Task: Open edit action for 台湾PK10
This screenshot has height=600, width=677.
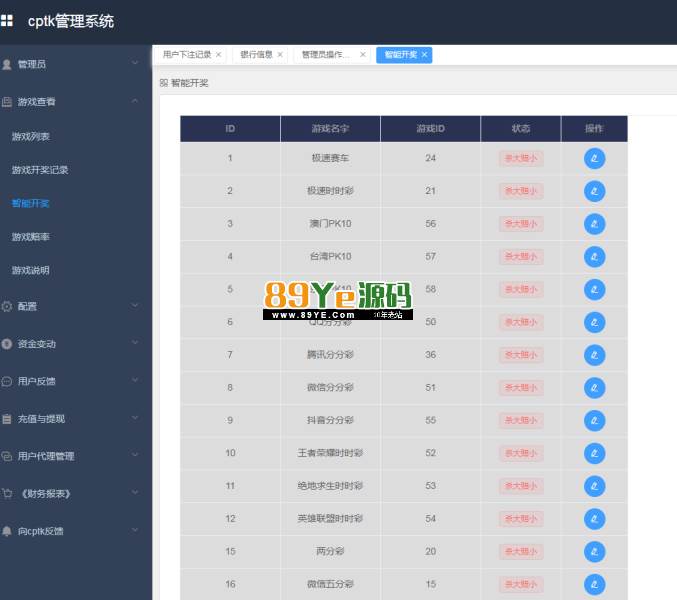Action: (594, 257)
